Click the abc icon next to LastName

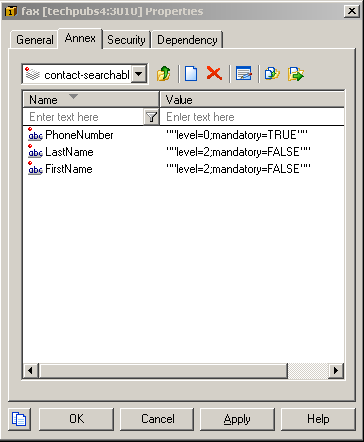click(x=35, y=151)
